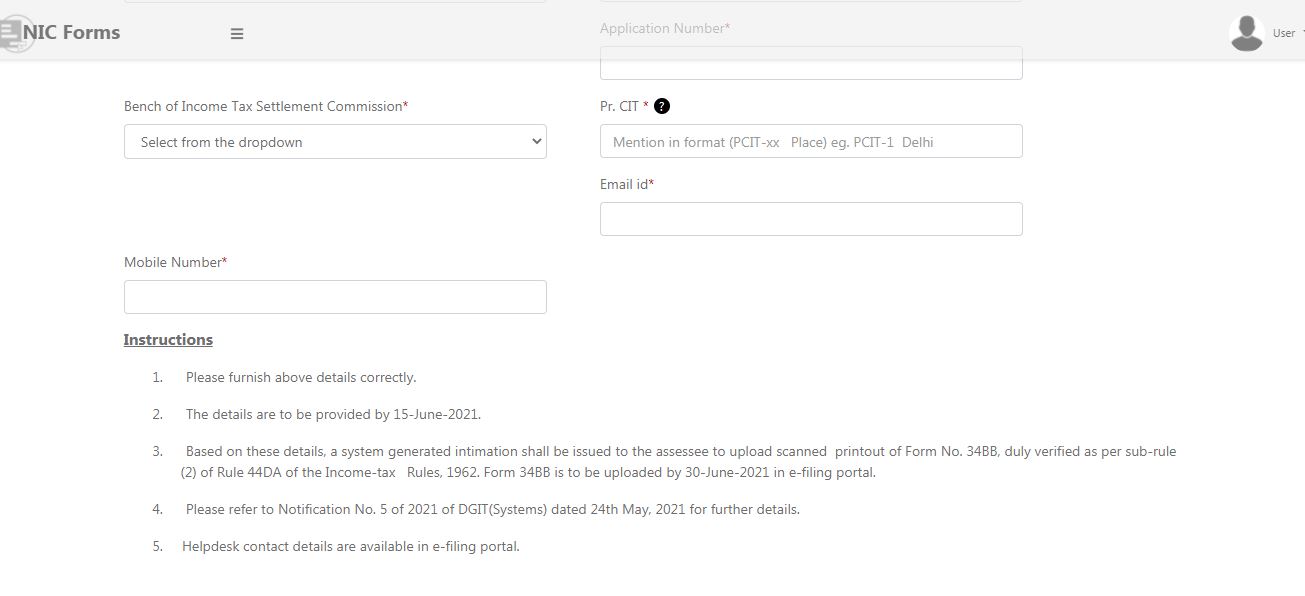Click the Application Number input field
This screenshot has width=1305, height=596.
tap(810, 62)
